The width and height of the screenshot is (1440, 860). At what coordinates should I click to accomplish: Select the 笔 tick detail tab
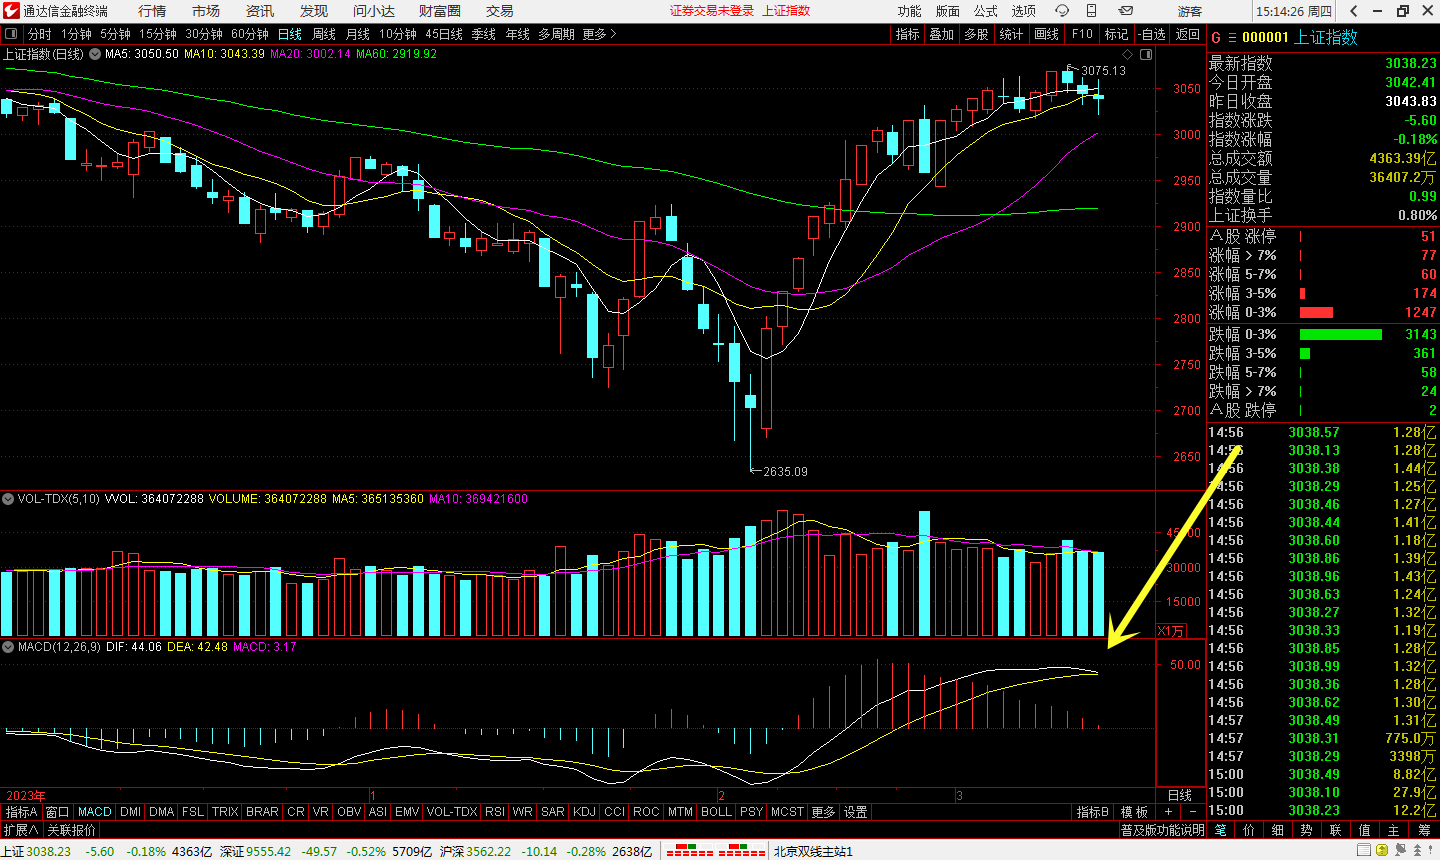click(1220, 830)
